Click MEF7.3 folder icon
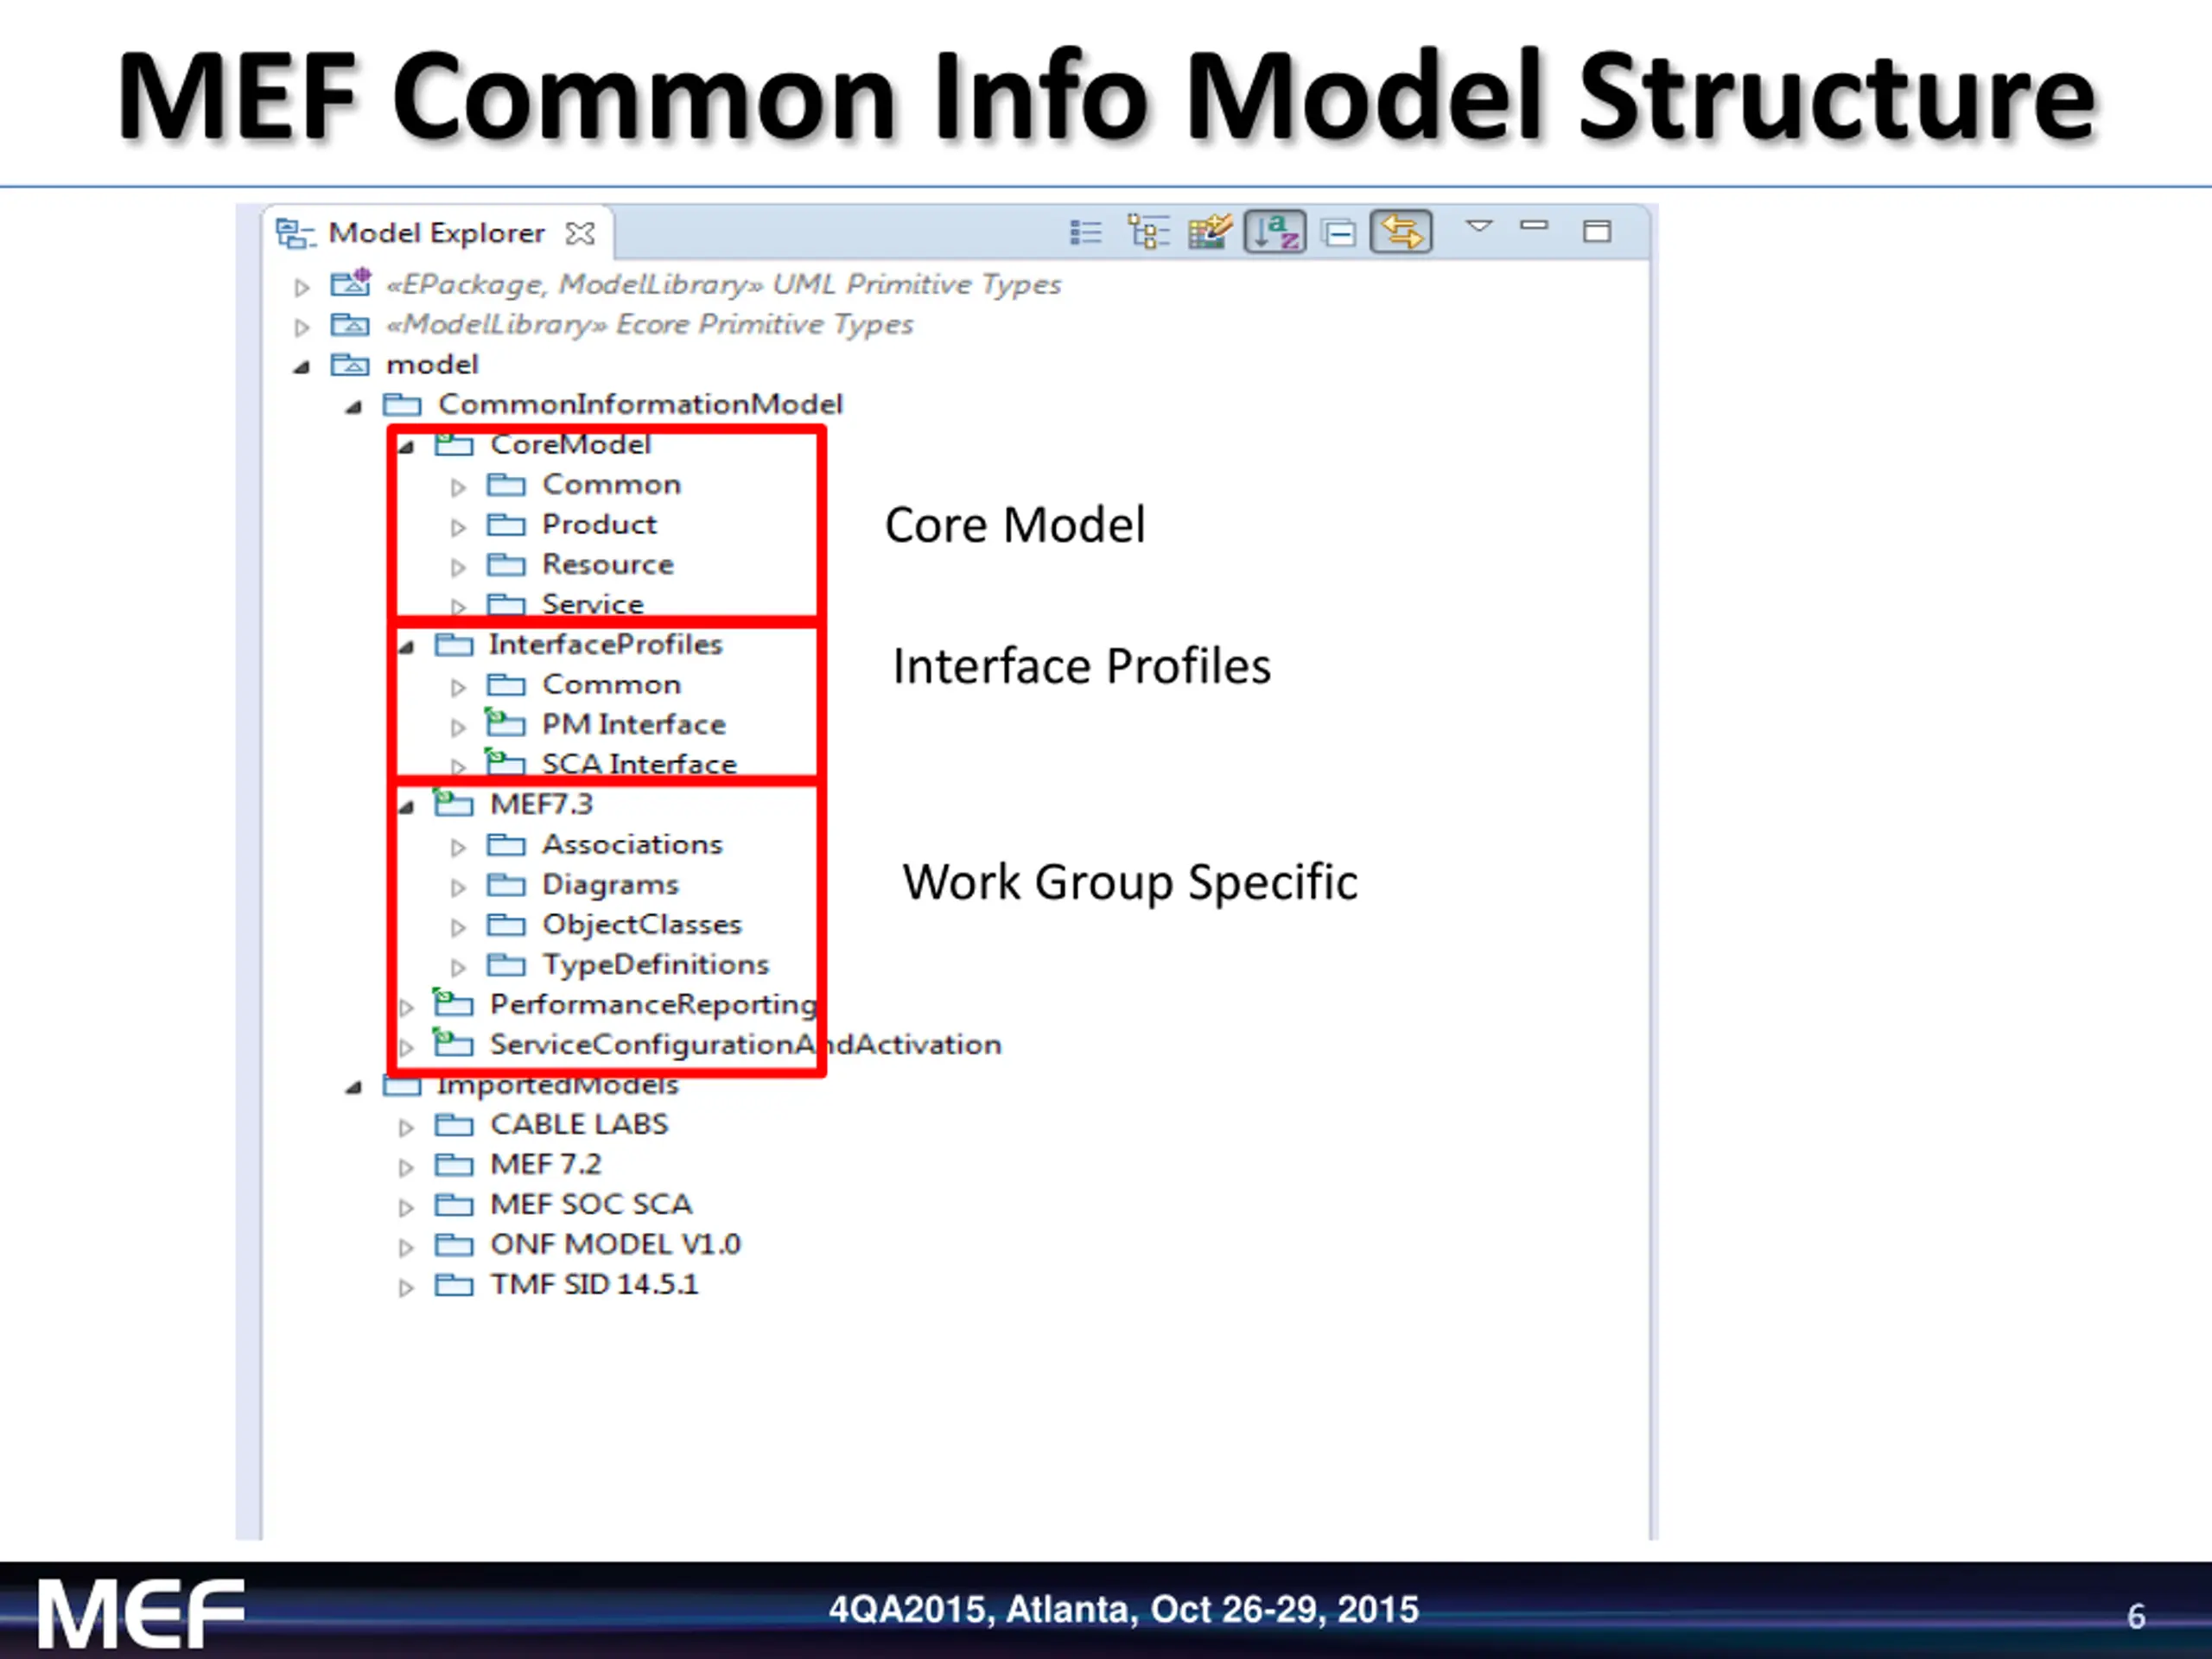 [x=453, y=803]
